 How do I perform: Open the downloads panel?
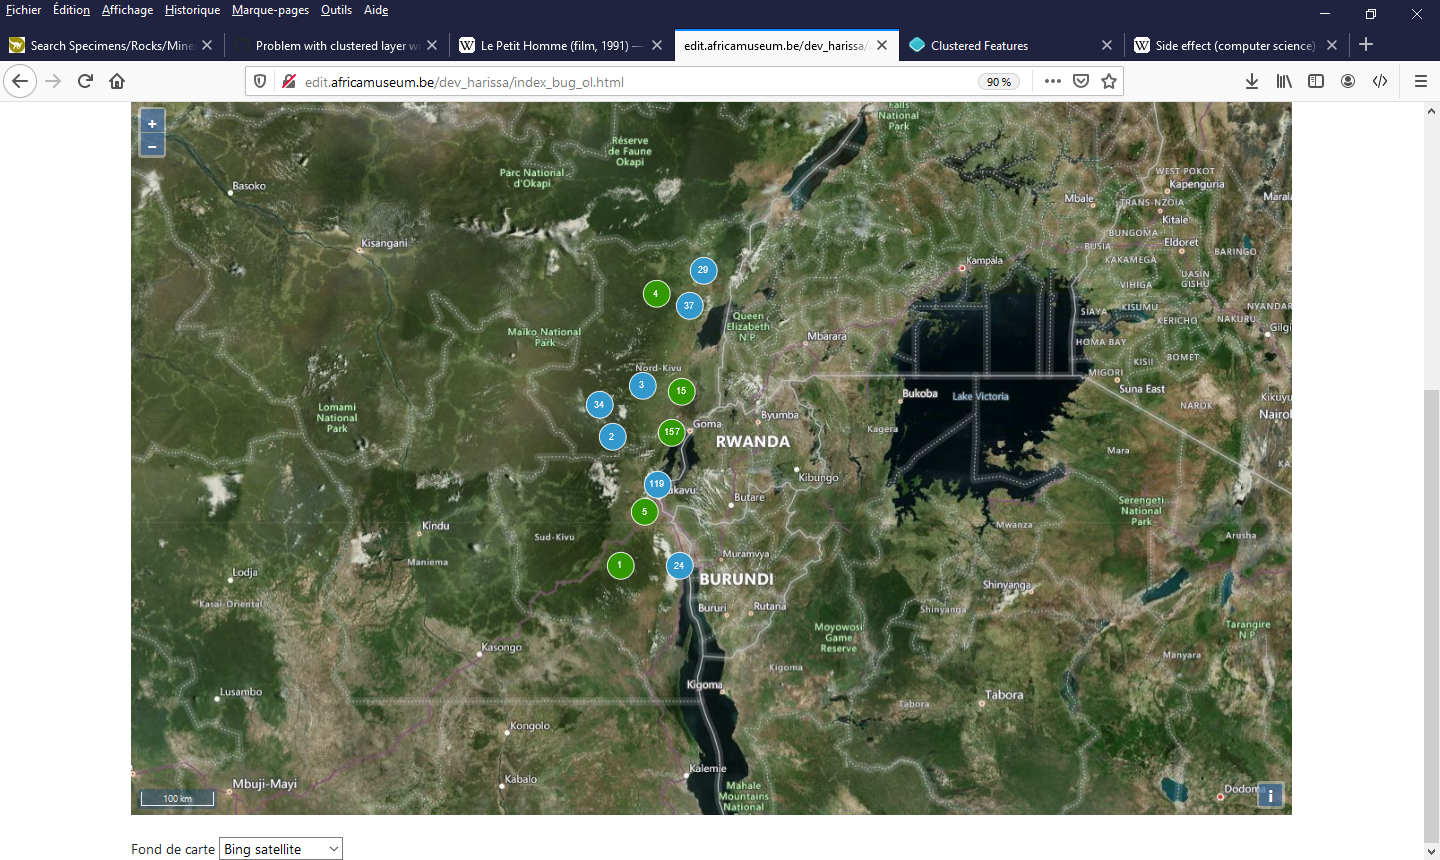(1252, 82)
